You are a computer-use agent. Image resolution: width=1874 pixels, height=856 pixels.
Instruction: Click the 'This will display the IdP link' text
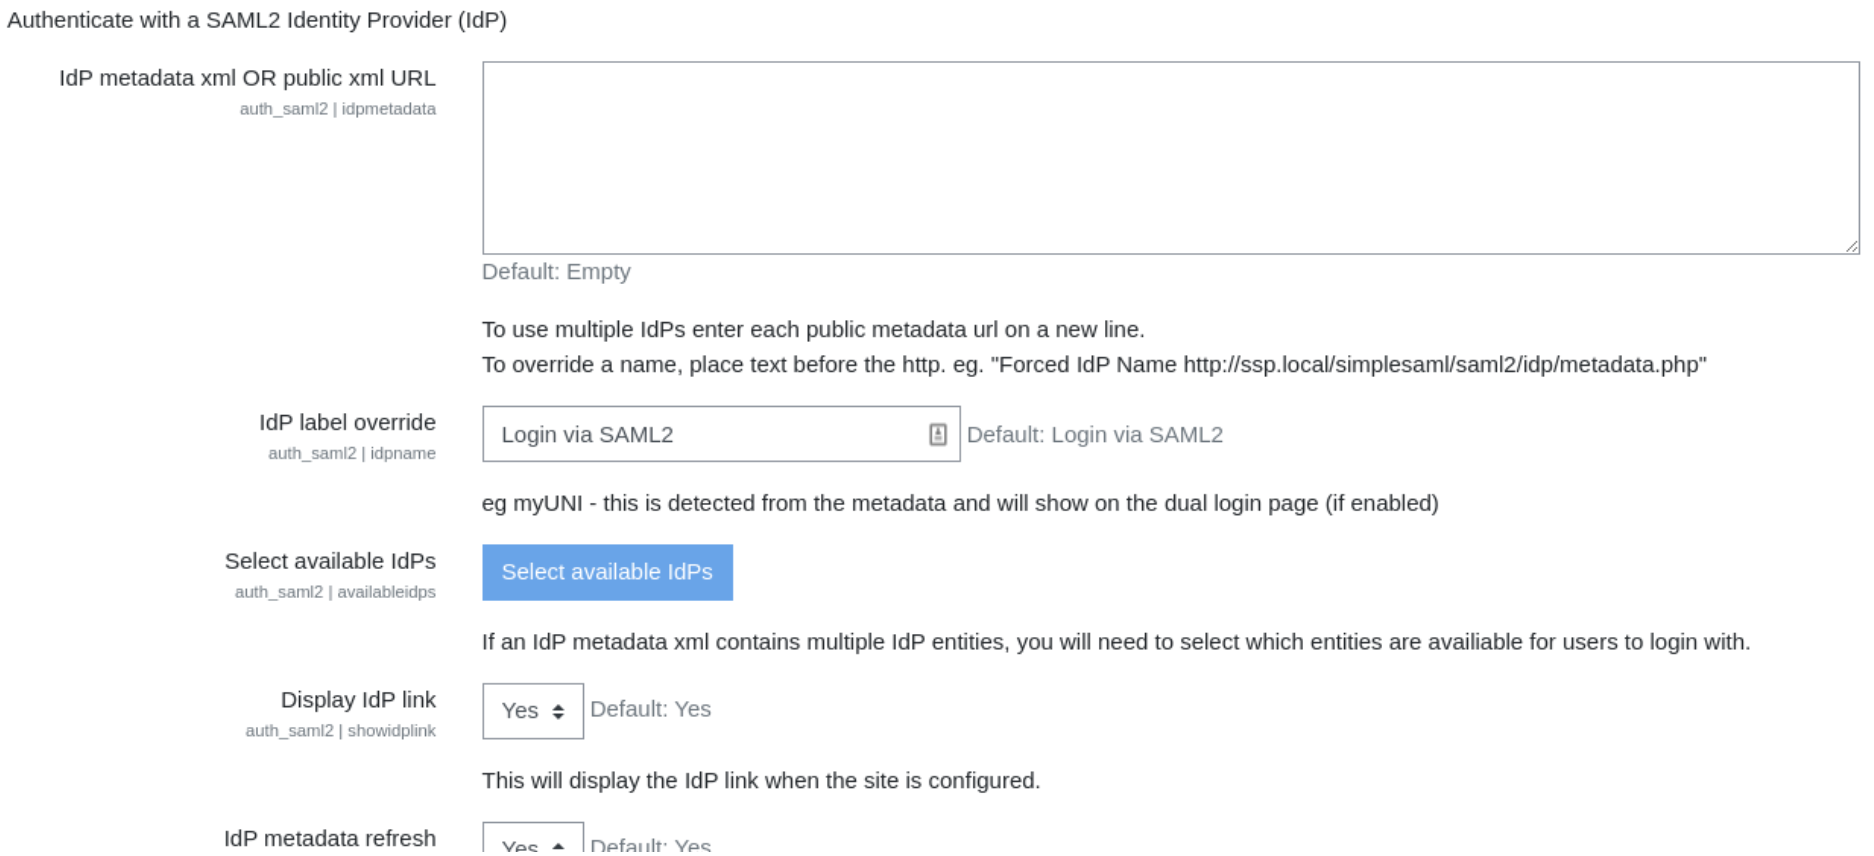click(761, 781)
